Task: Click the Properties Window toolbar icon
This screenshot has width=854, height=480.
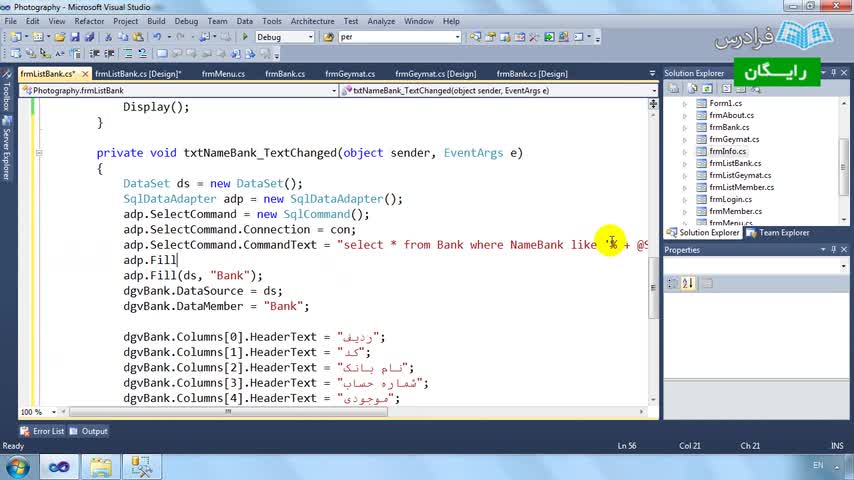Action: (x=490, y=37)
